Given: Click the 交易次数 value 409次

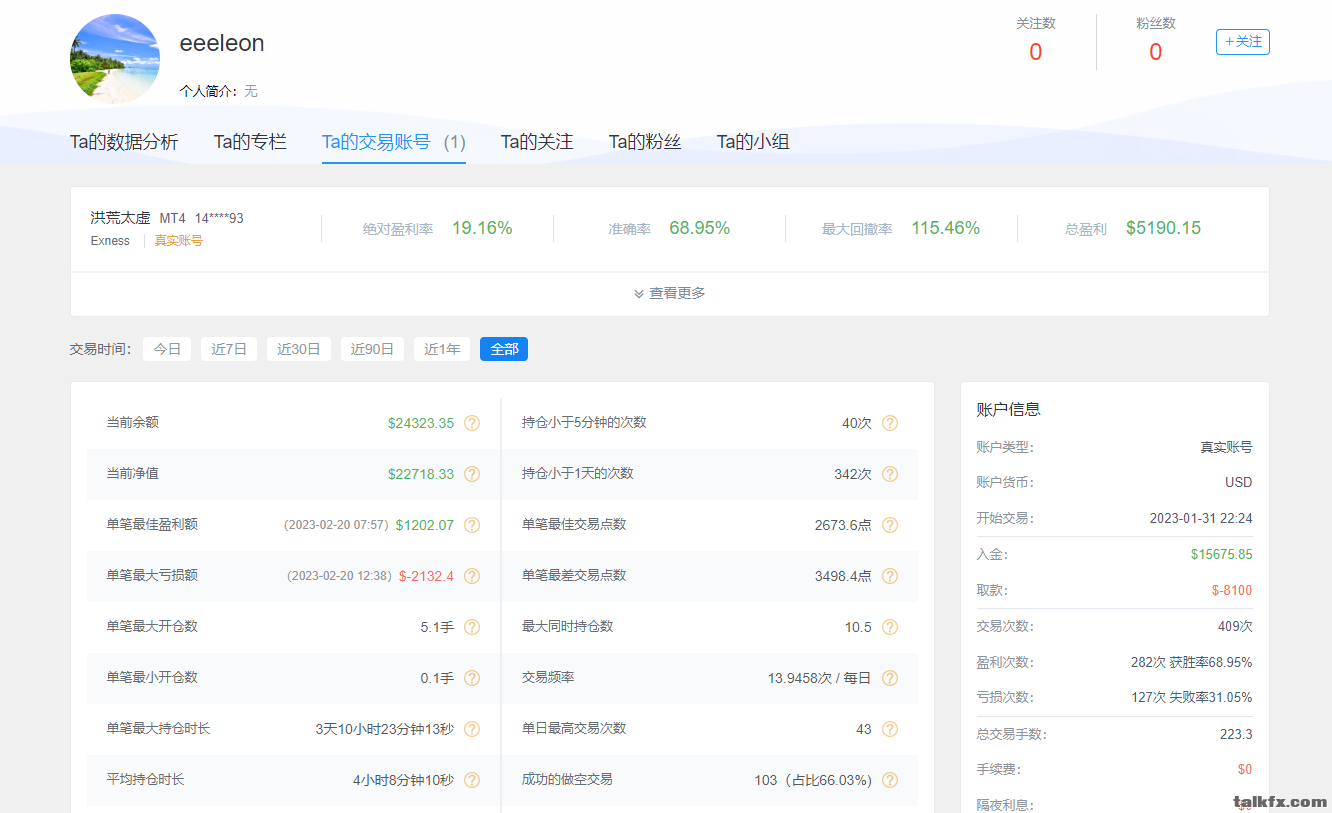Looking at the screenshot, I should click(1235, 626).
